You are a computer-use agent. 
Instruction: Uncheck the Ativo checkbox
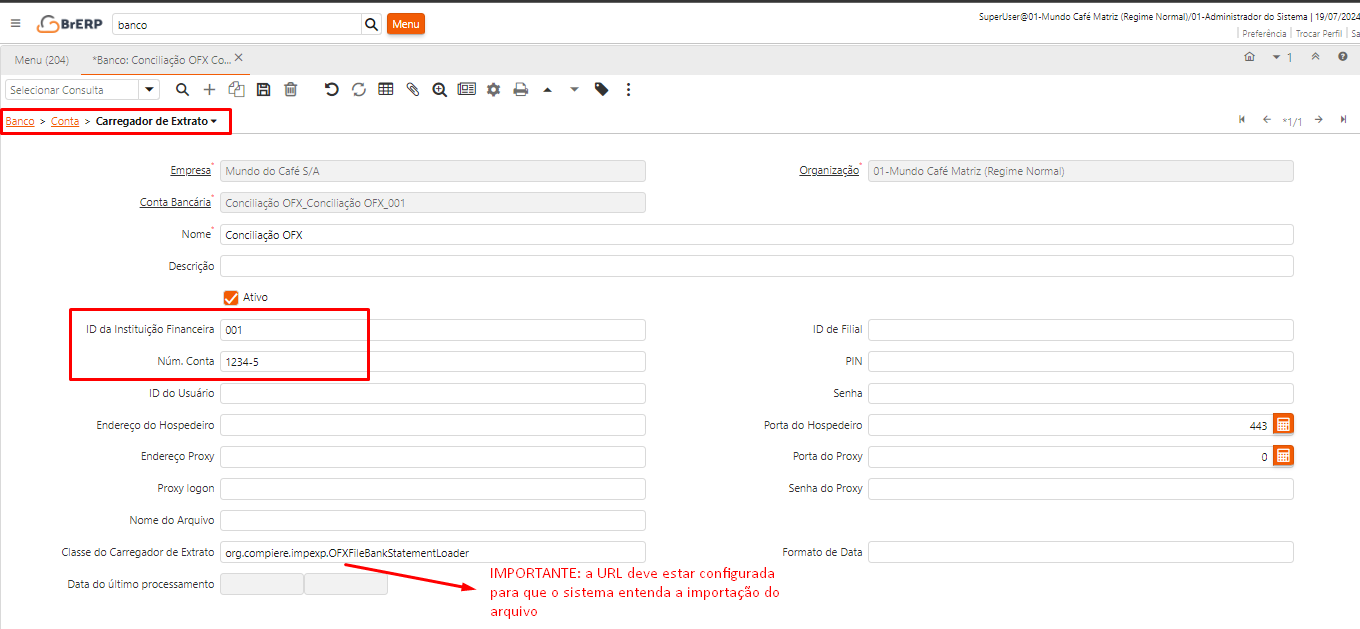(x=231, y=297)
